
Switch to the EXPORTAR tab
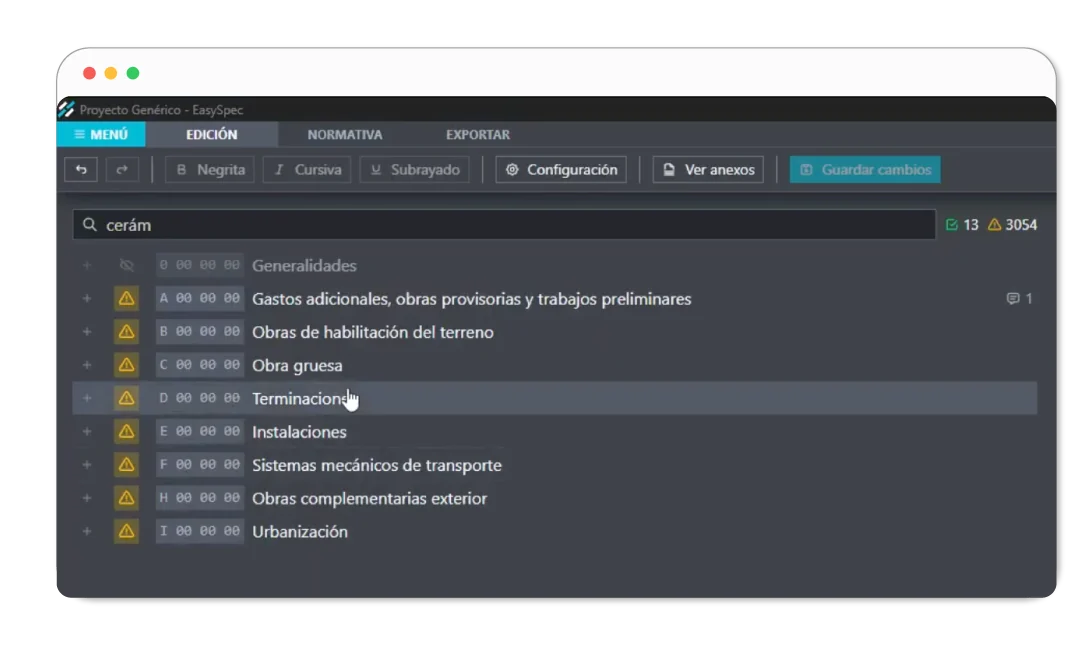[x=477, y=134]
